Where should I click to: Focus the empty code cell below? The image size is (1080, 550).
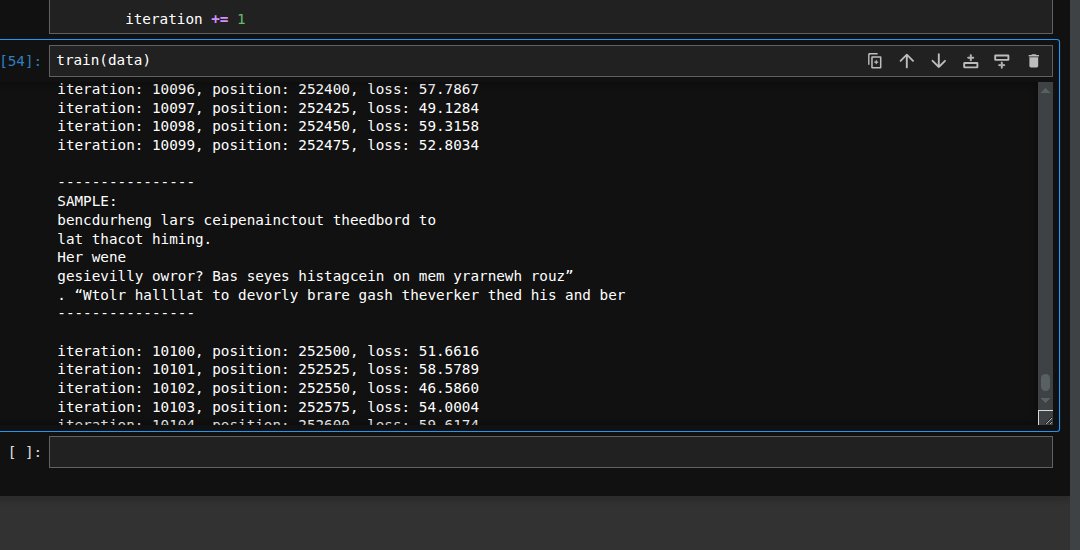[550, 452]
